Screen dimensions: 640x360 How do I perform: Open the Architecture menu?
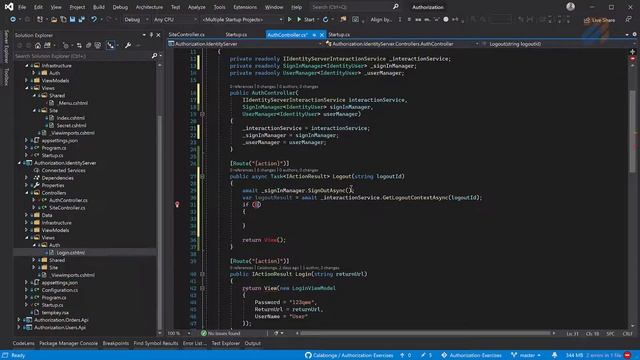pyautogui.click(x=149, y=7)
